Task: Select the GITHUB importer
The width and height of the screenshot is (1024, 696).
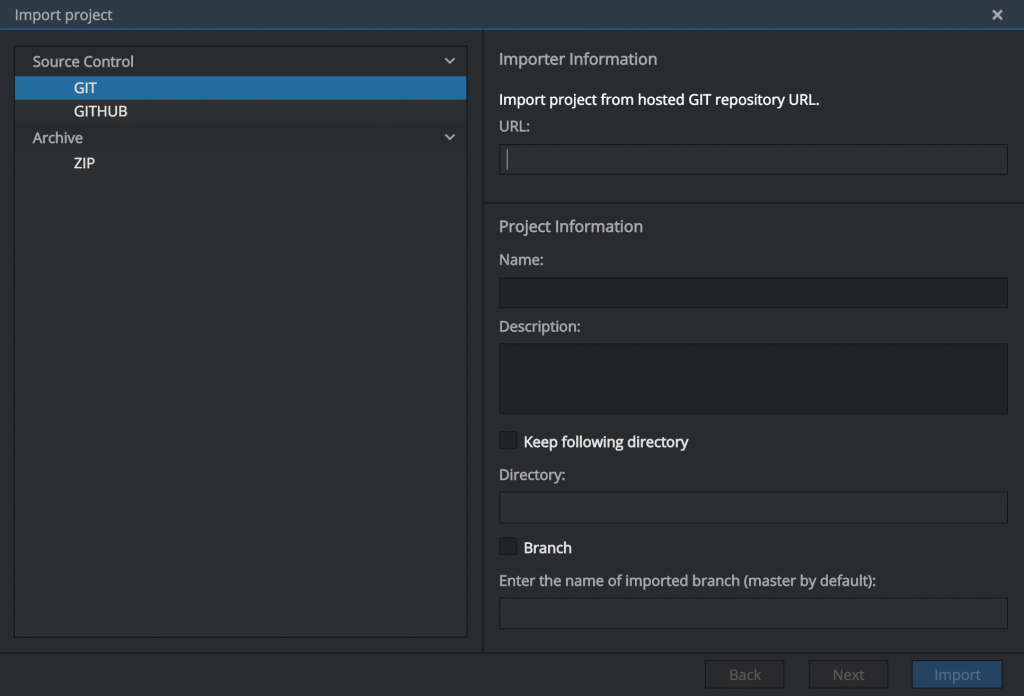Action: coord(100,112)
